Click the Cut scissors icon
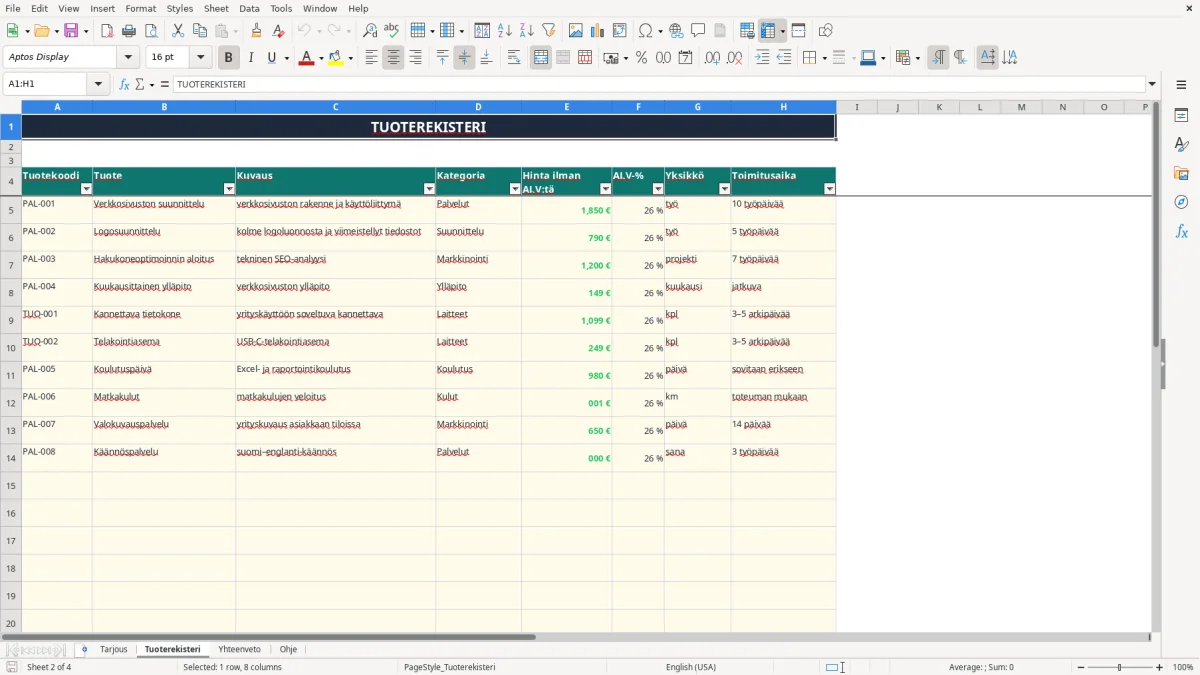The width and height of the screenshot is (1200, 675). click(178, 31)
